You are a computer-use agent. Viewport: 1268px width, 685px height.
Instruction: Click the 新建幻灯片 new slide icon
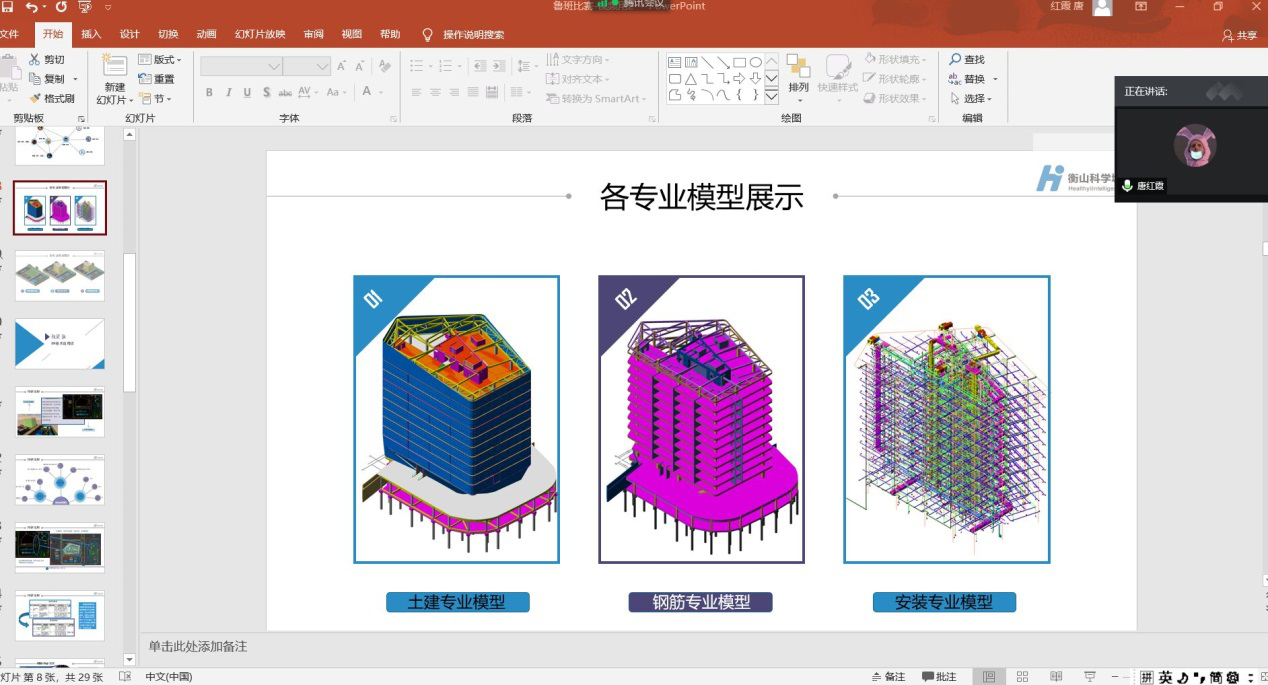tap(114, 66)
